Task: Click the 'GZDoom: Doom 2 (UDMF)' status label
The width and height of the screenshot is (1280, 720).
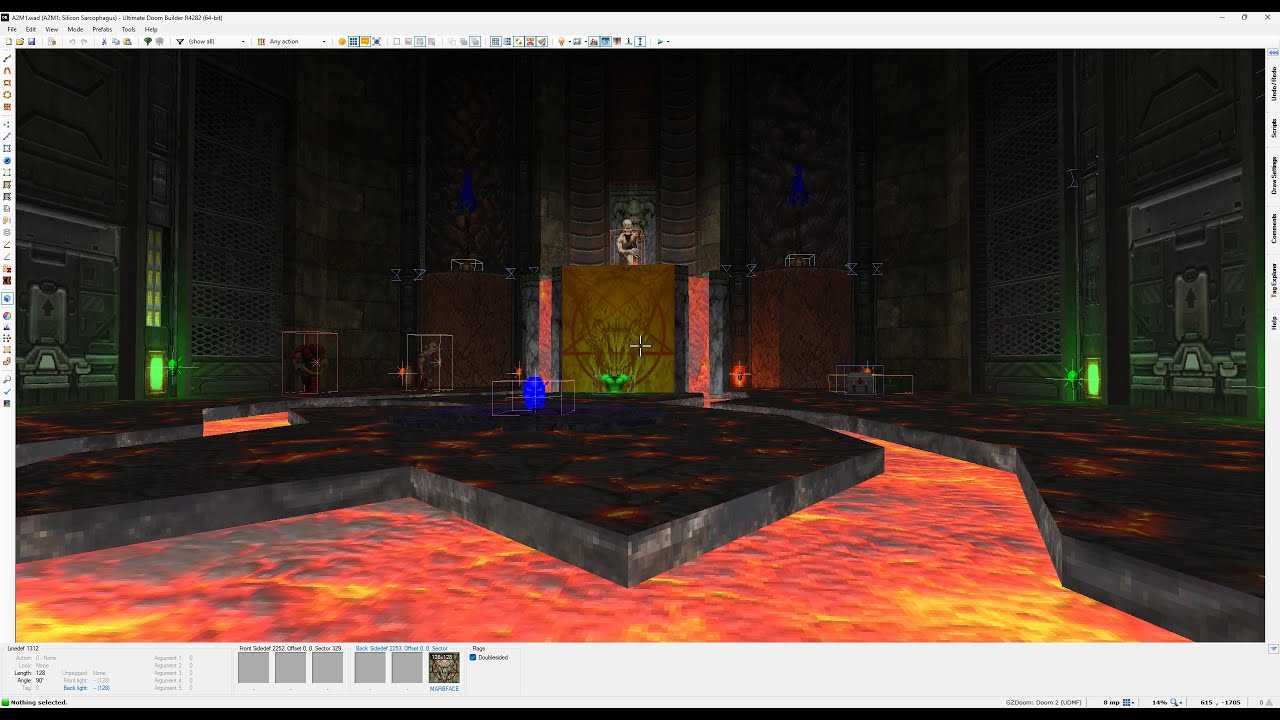Action: [x=1042, y=702]
